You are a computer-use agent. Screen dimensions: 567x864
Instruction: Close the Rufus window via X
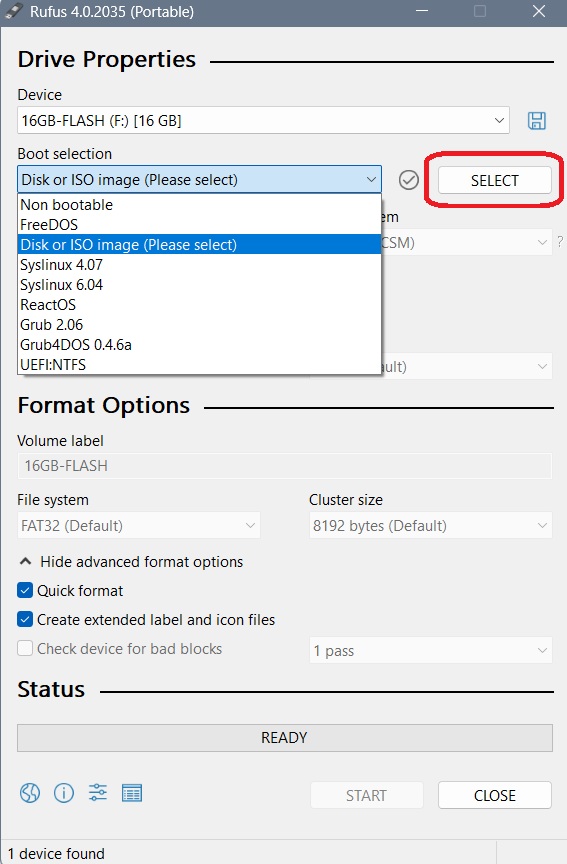click(539, 11)
